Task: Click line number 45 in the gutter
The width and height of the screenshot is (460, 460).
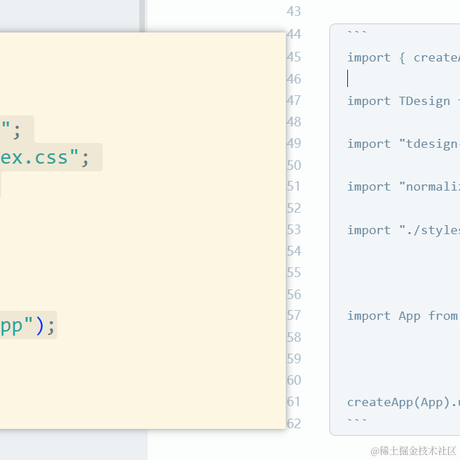Action: click(294, 57)
